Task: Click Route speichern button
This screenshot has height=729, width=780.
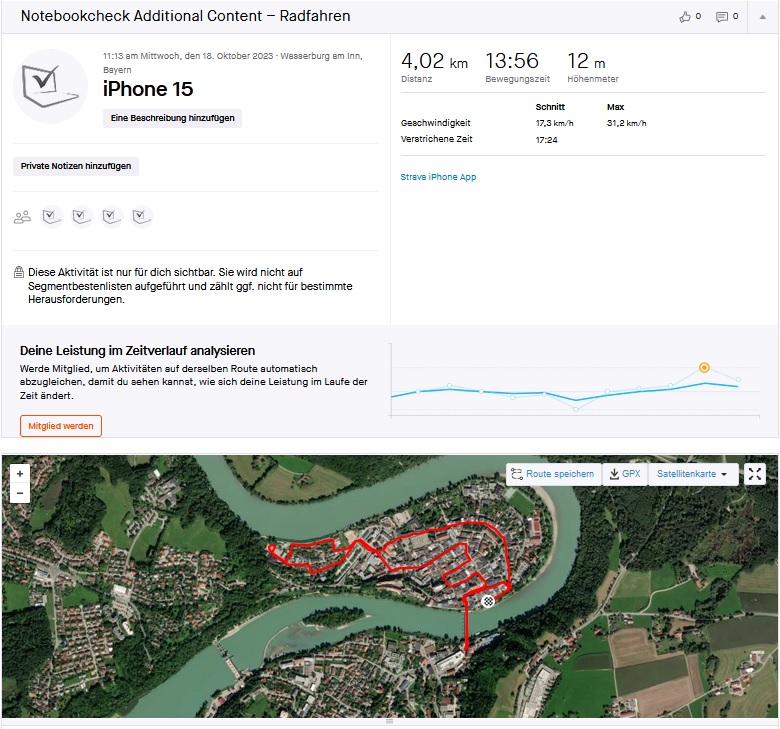Action: point(554,474)
